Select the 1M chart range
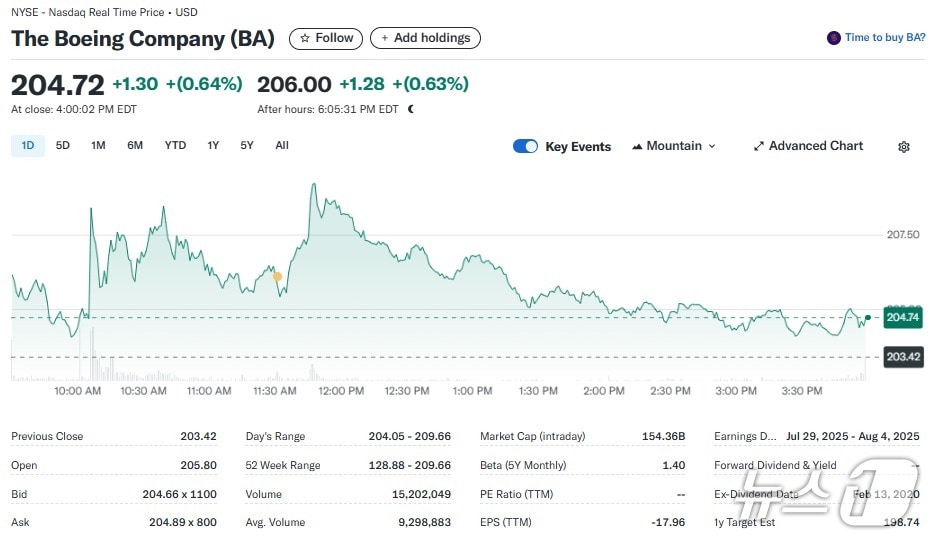Screen dimensions: 932x540 pyautogui.click(x=98, y=146)
